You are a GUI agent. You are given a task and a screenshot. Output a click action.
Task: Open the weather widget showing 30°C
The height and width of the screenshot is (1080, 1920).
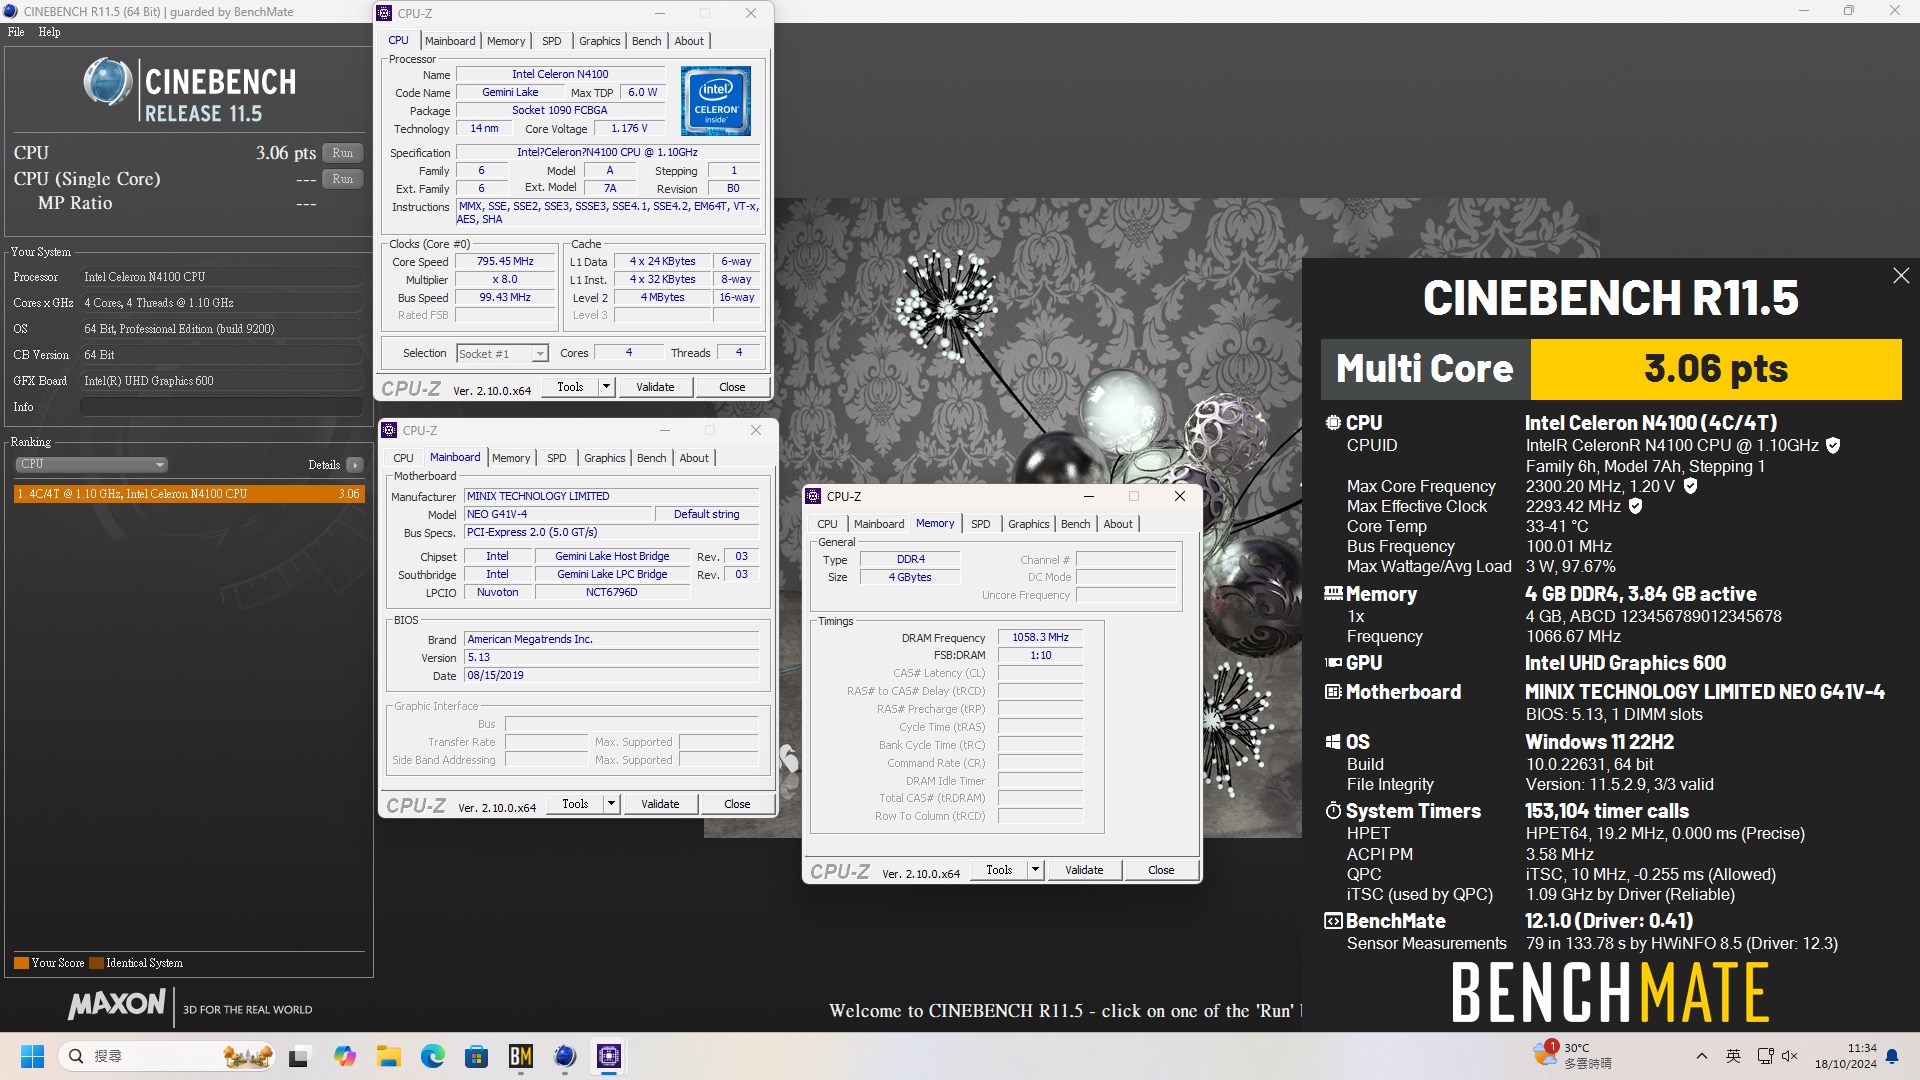click(1572, 1055)
